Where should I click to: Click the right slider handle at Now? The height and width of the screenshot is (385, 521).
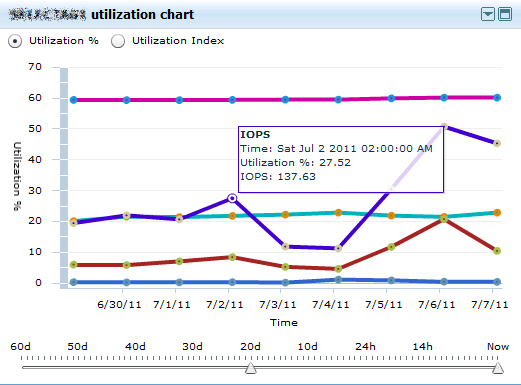pyautogui.click(x=498, y=368)
